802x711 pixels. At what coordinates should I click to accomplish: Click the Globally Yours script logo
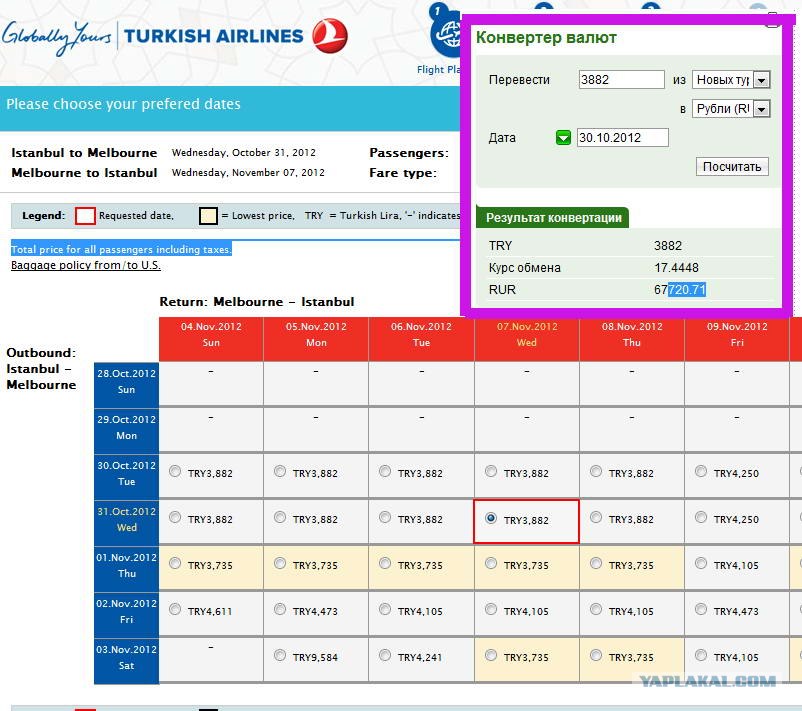56,37
